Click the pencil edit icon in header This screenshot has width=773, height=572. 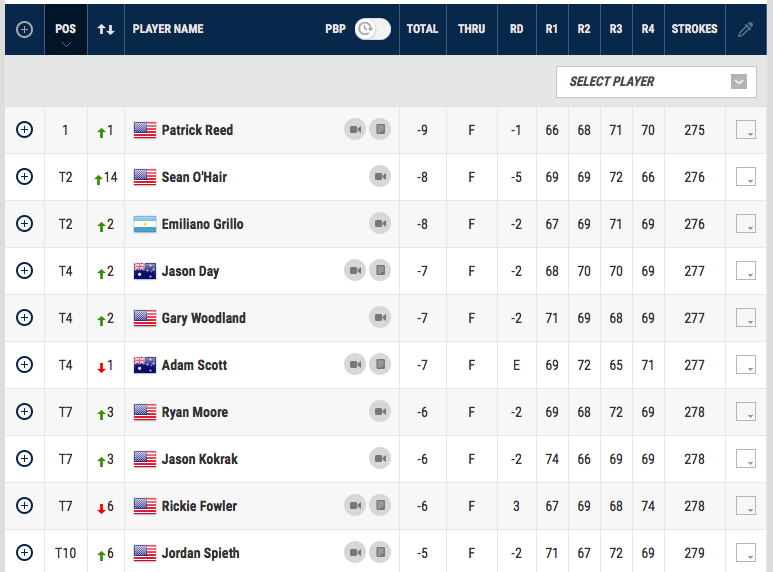[745, 29]
